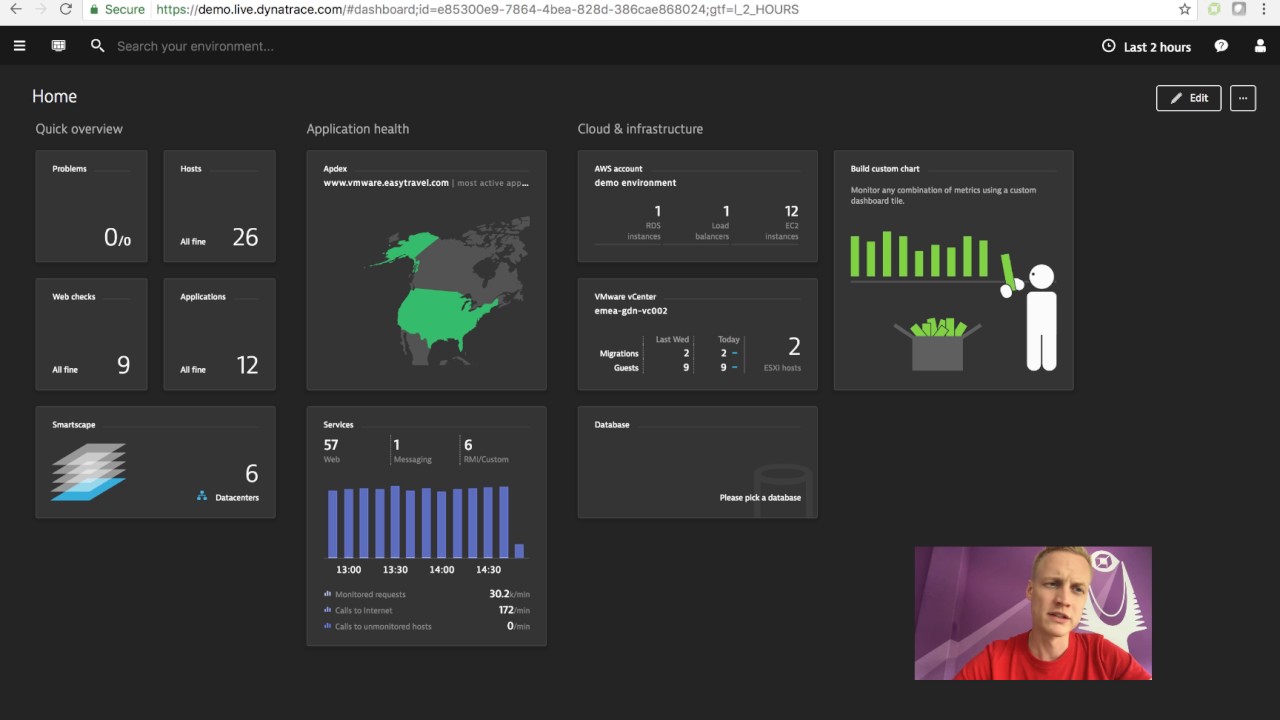The width and height of the screenshot is (1280, 720).
Task: Click the 12 EC2 instances count
Action: click(x=791, y=211)
